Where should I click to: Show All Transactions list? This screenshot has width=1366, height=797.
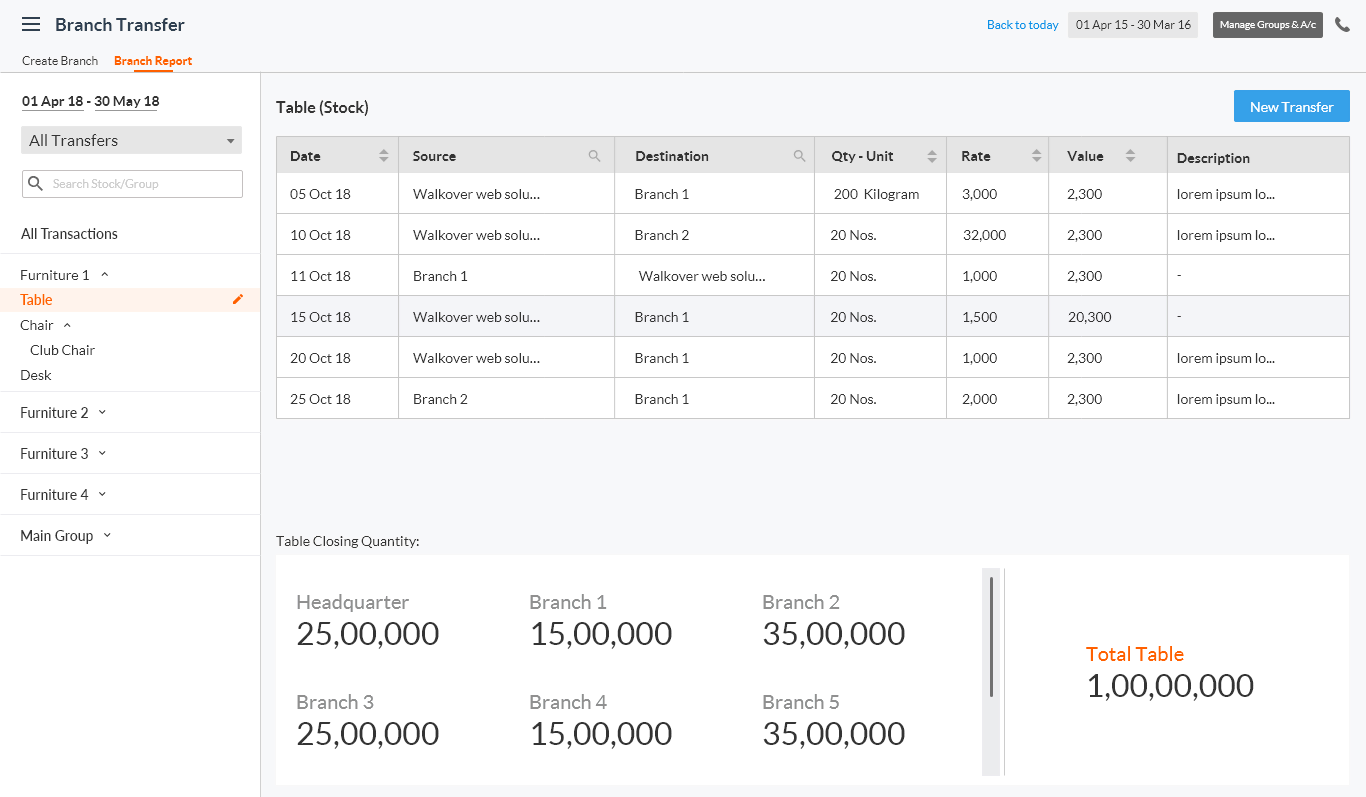point(69,234)
